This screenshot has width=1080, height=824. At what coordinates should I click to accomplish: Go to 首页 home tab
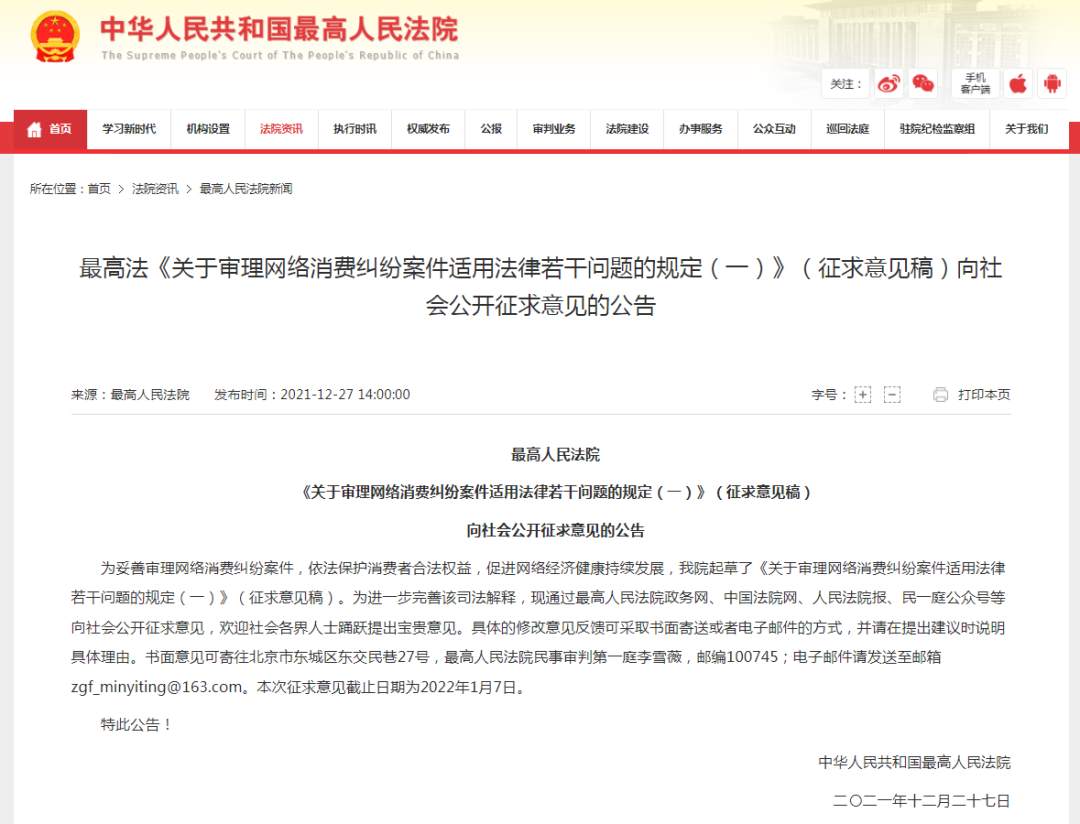point(50,129)
